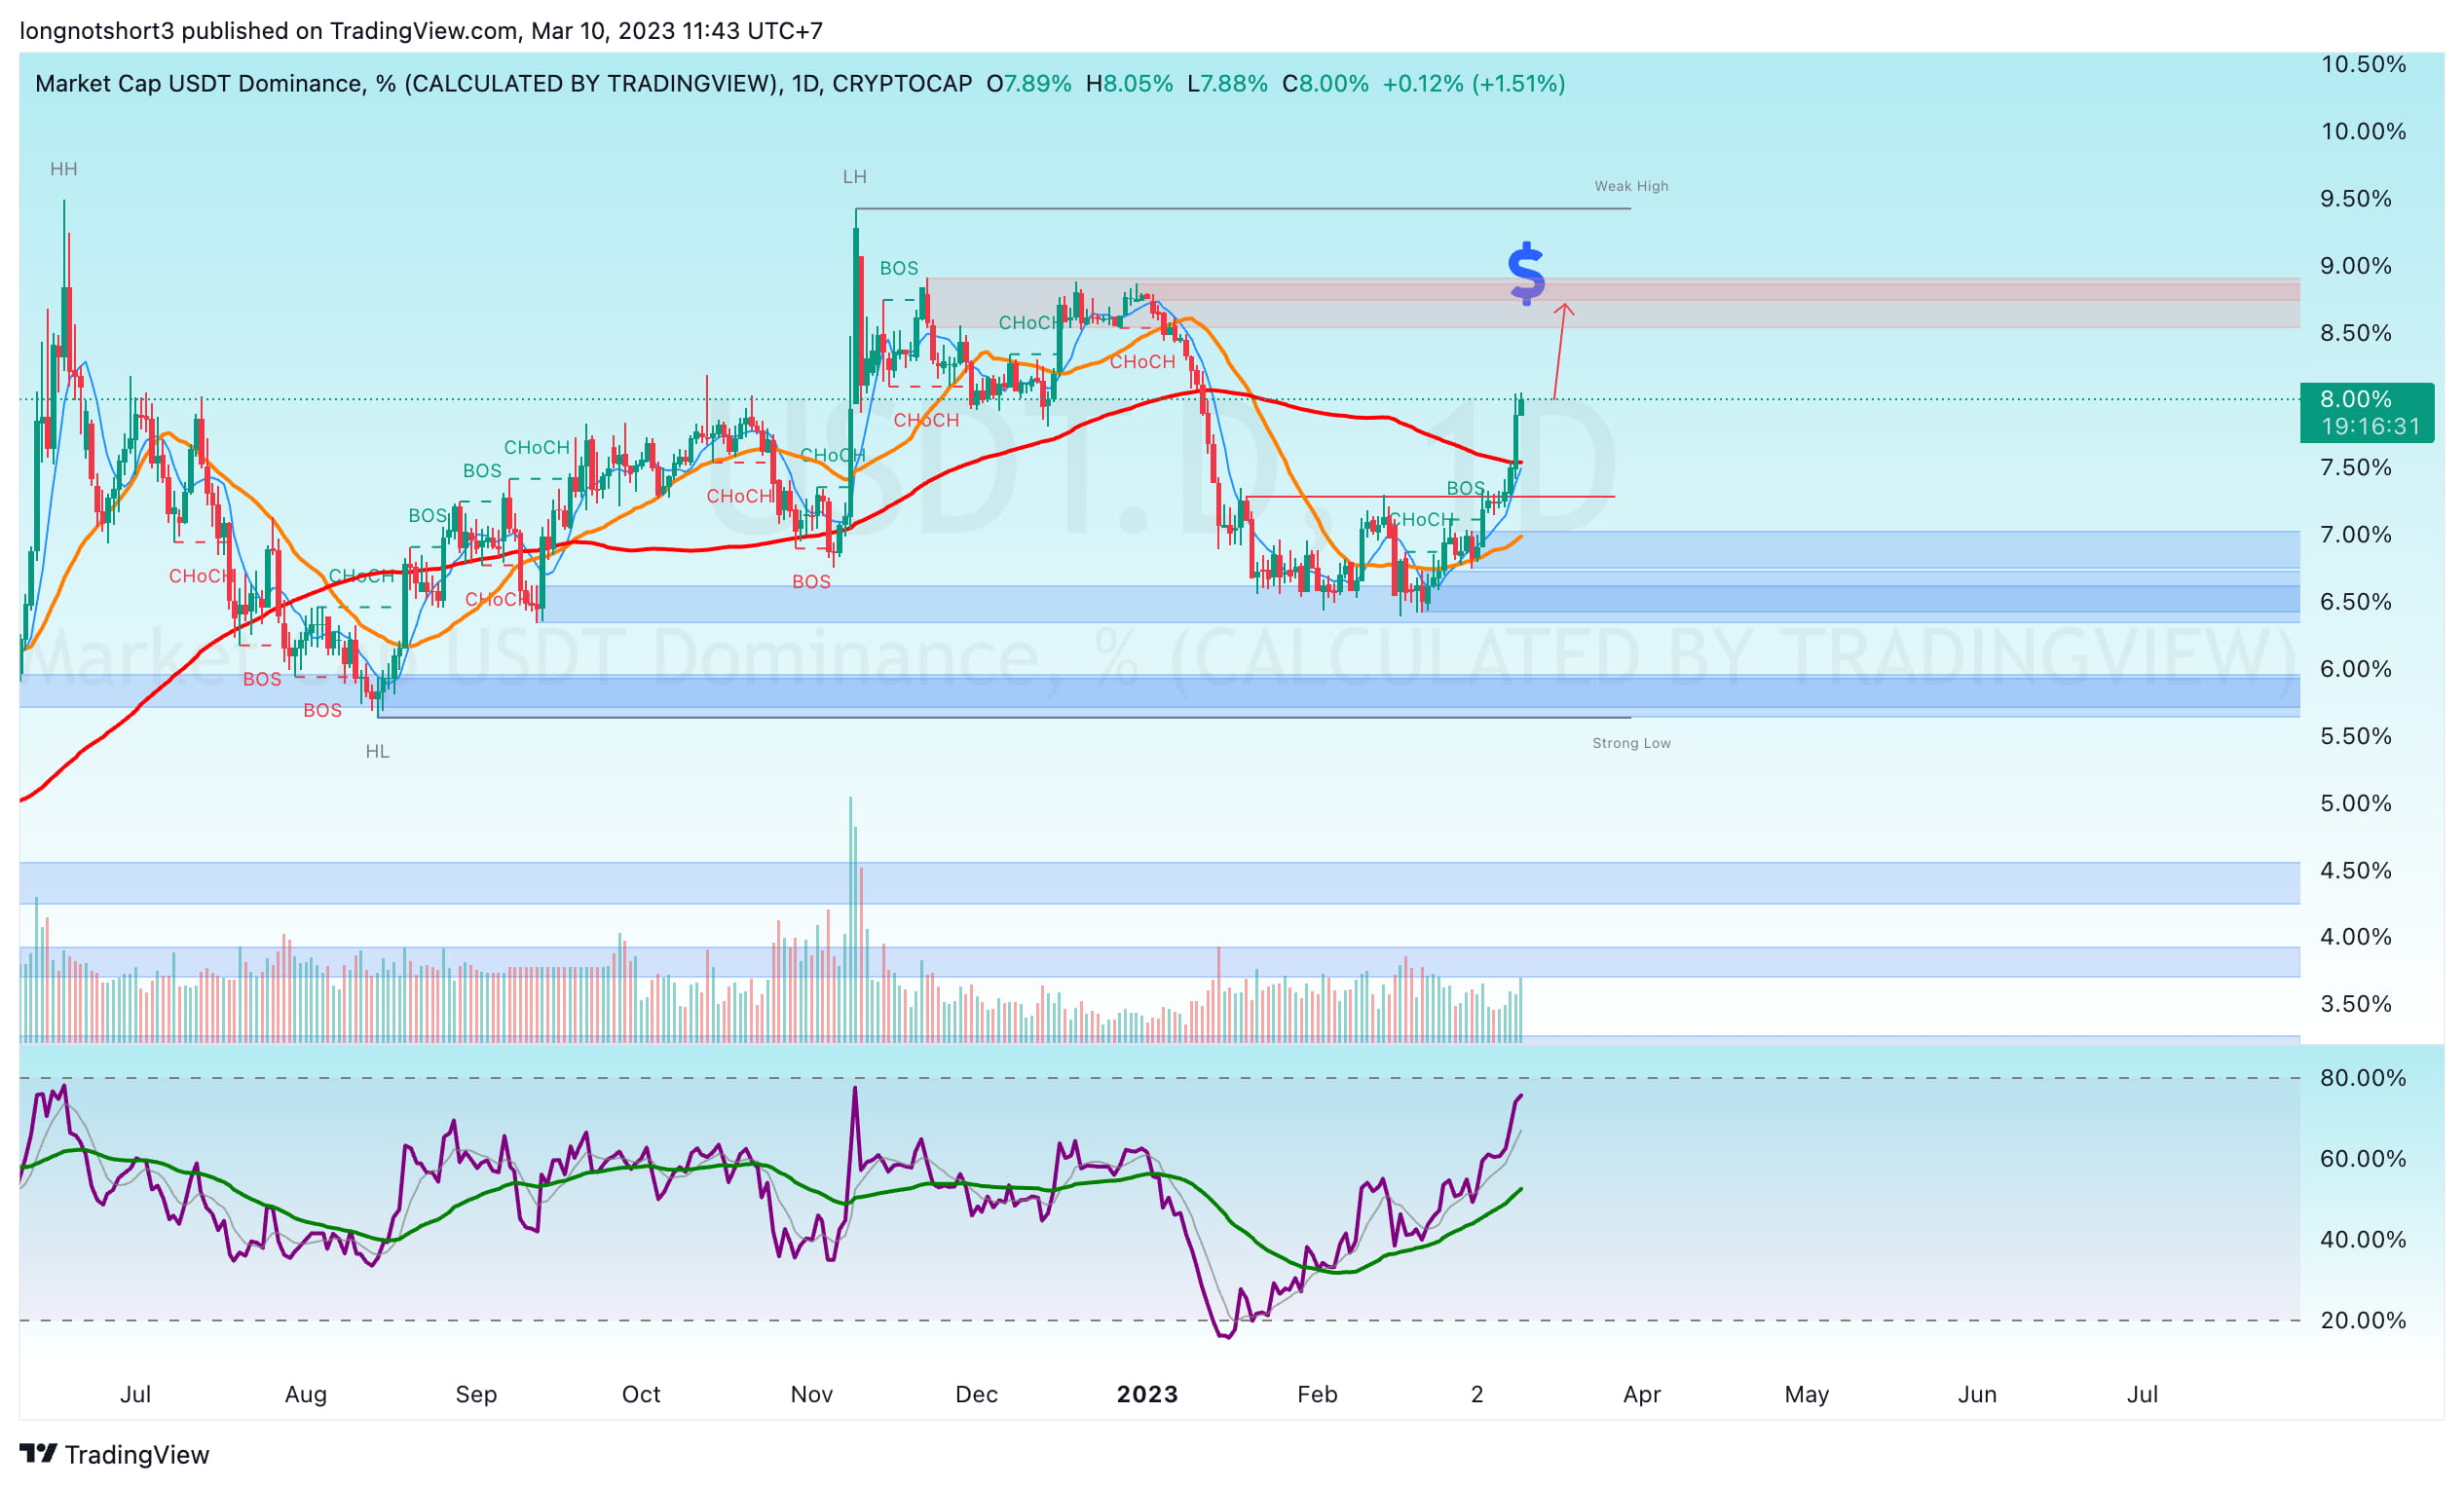Click the Nov marker on the time axis
Viewport: 2464px width, 1488px height.
click(812, 1394)
